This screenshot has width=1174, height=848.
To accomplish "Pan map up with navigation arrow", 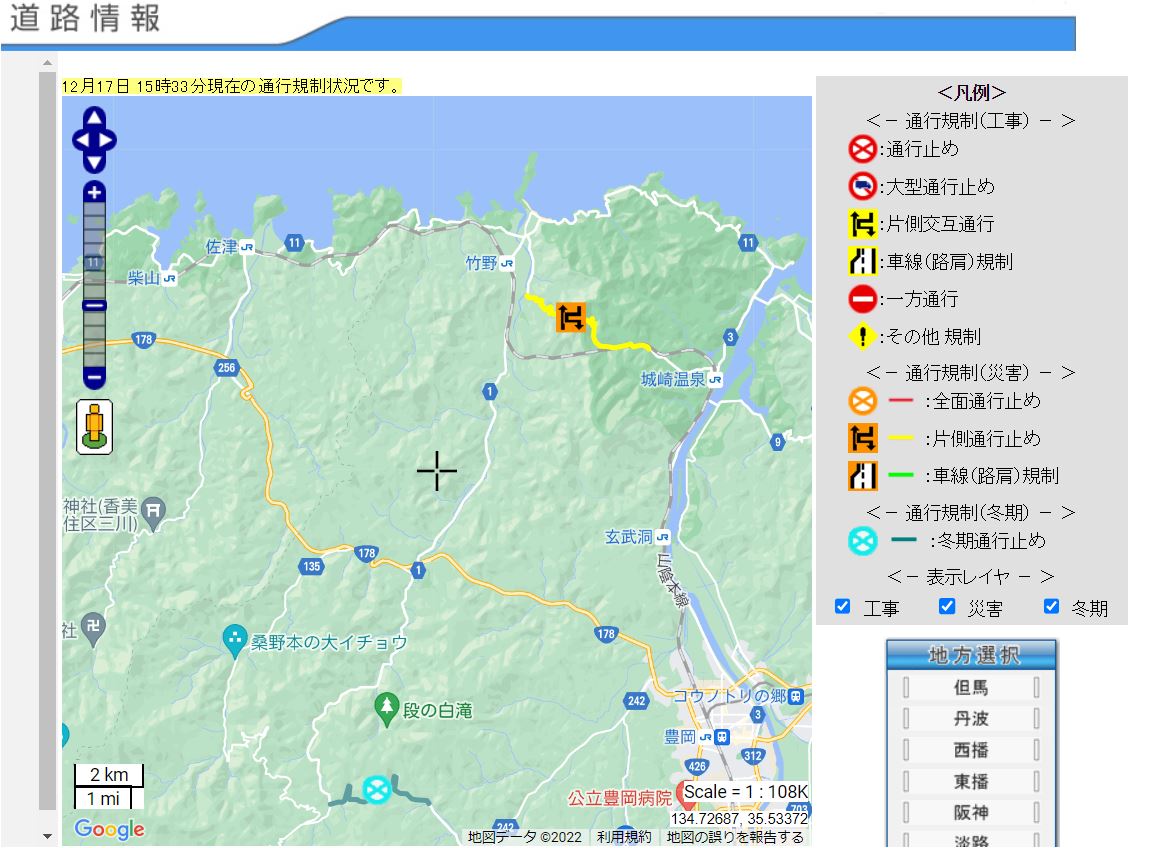I will [94, 118].
